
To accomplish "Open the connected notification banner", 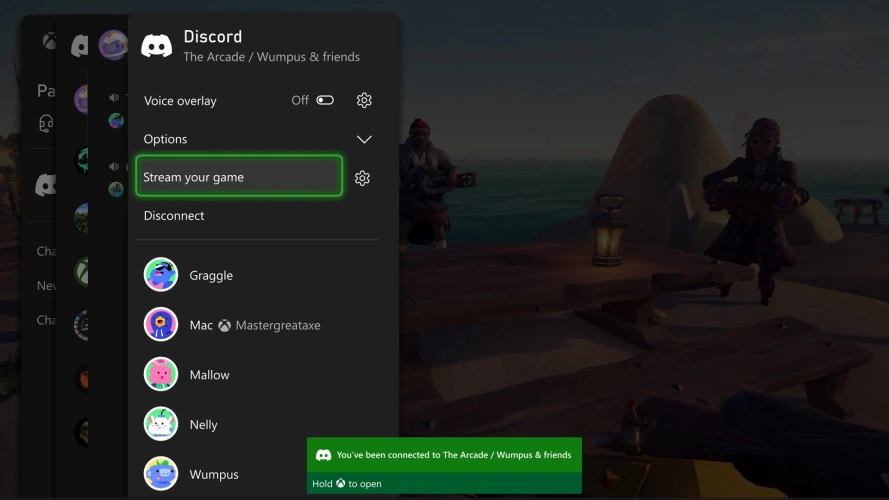I will point(444,455).
